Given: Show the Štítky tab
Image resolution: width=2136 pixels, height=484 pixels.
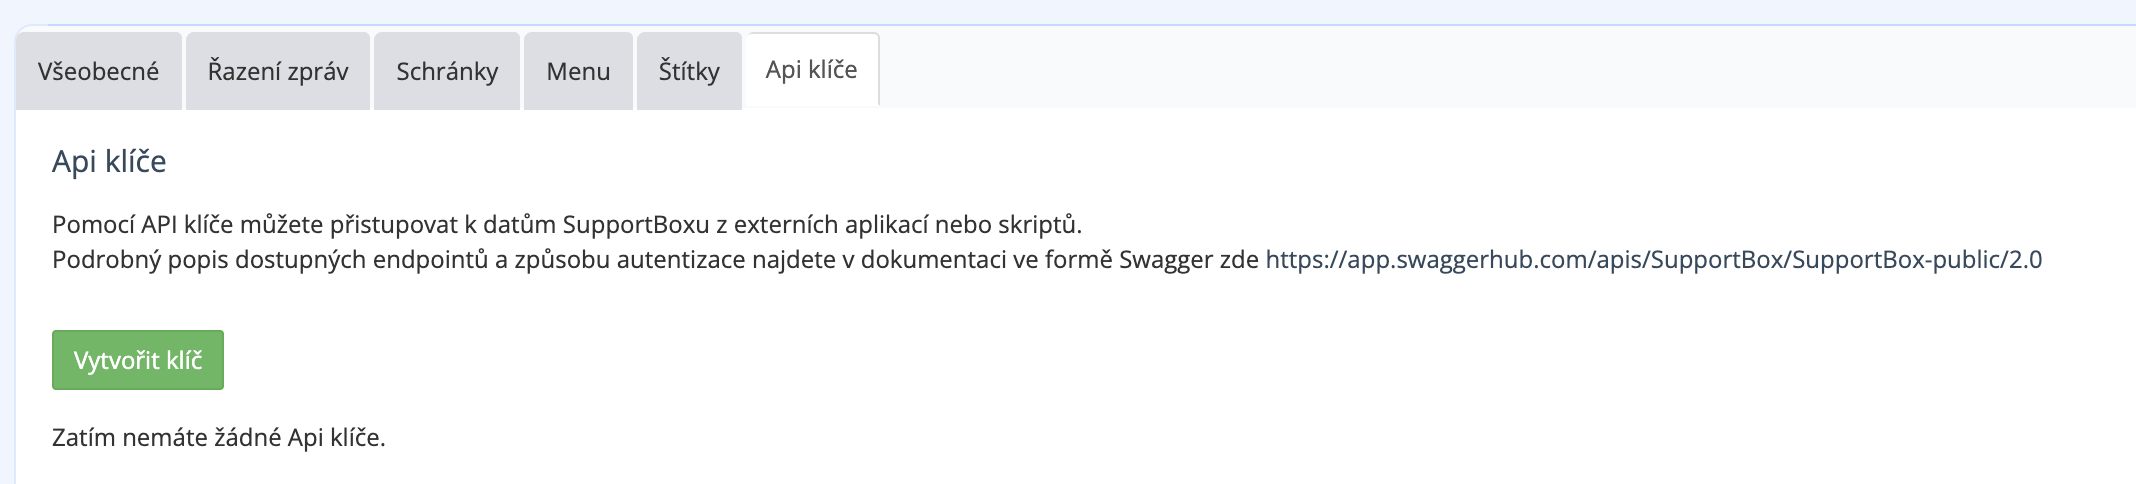Looking at the screenshot, I should tap(689, 72).
